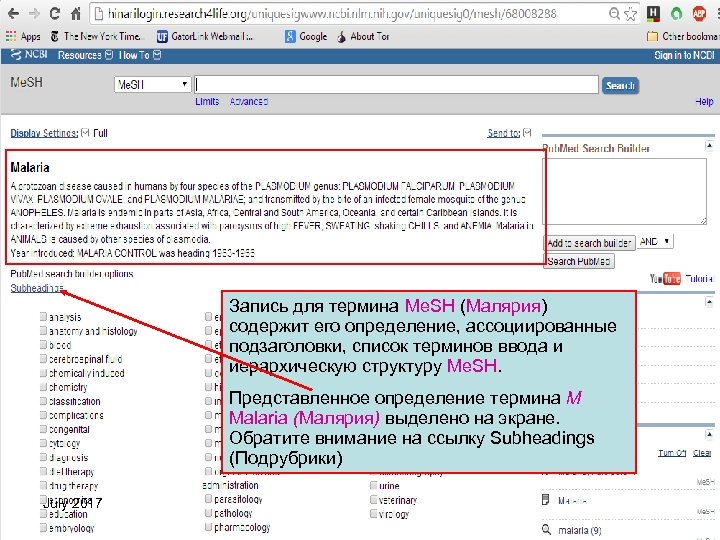The height and width of the screenshot is (540, 720).
Task: Open the Apps grid bookmark
Action: (x=23, y=36)
